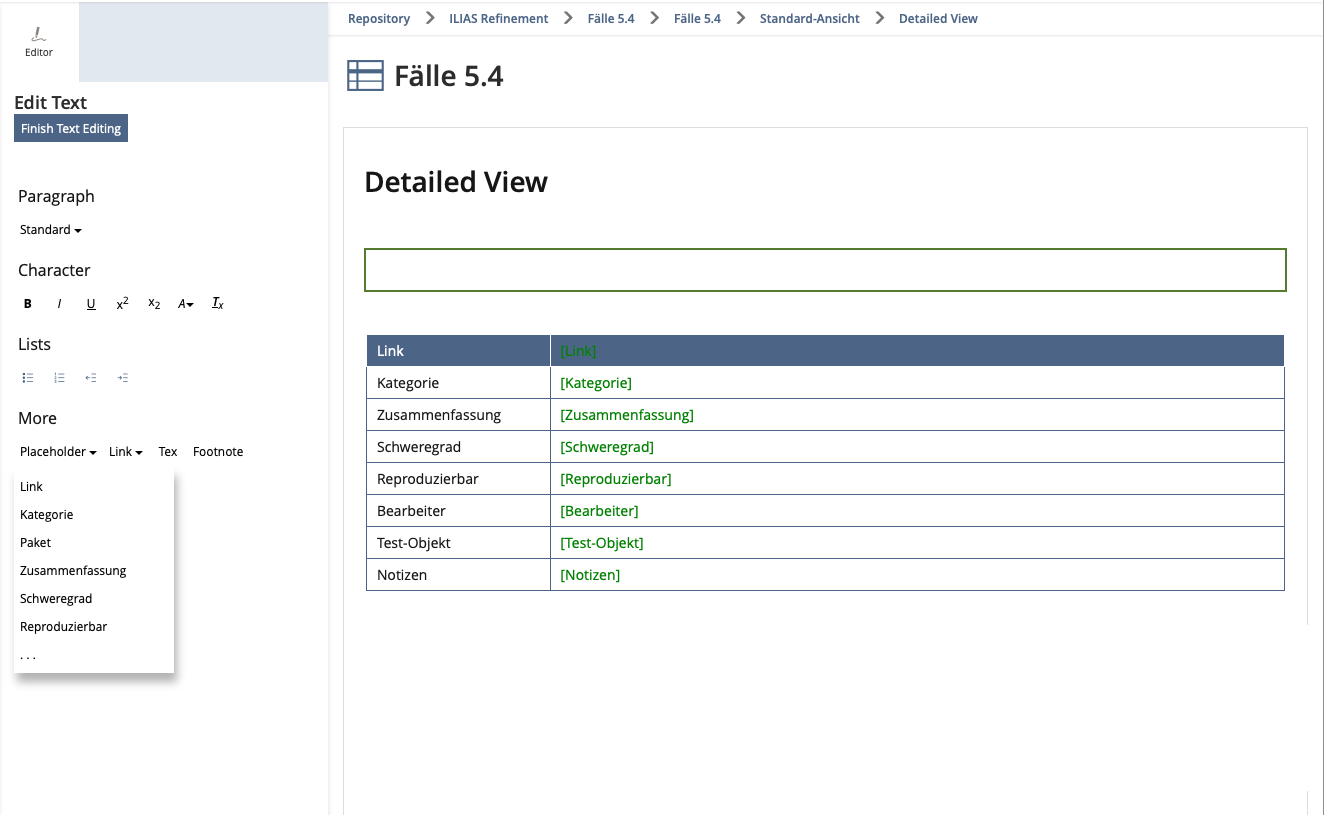Apply italic formatting
The width and height of the screenshot is (1324, 815).
click(59, 304)
